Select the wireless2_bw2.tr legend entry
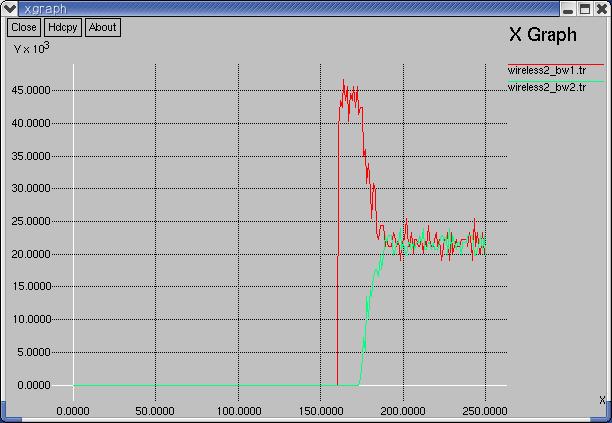 click(x=546, y=87)
